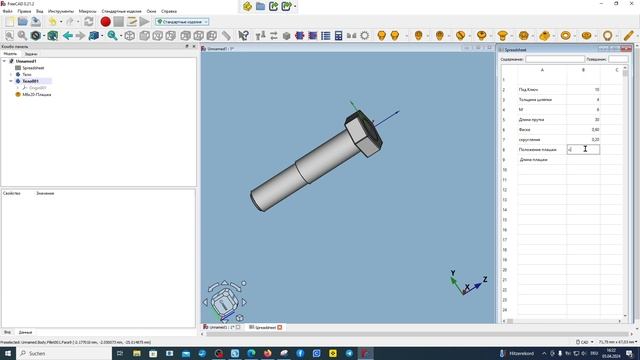640x360 pixels.
Task: Collapse the Тело001 tree node
Action: click(x=11, y=81)
